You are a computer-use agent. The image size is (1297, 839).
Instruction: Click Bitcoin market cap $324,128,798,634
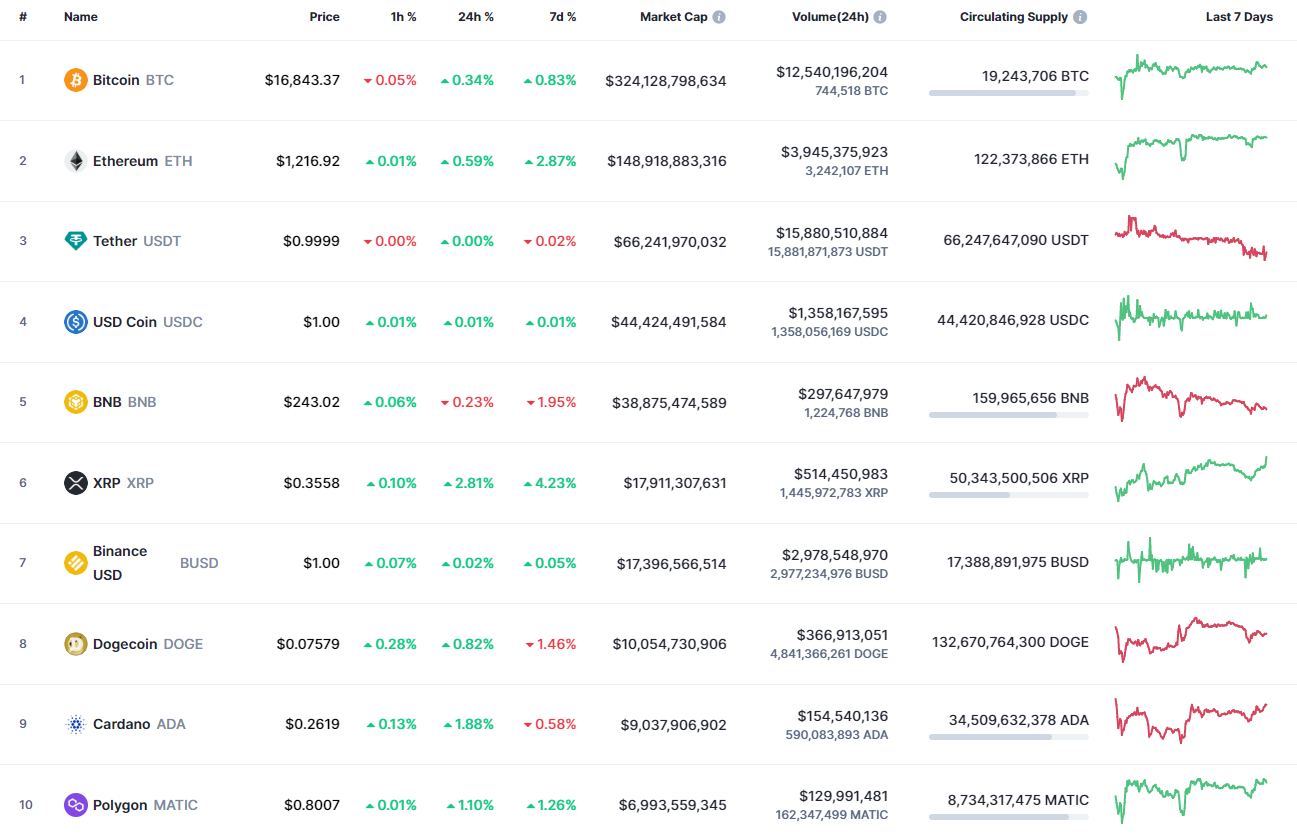click(666, 80)
